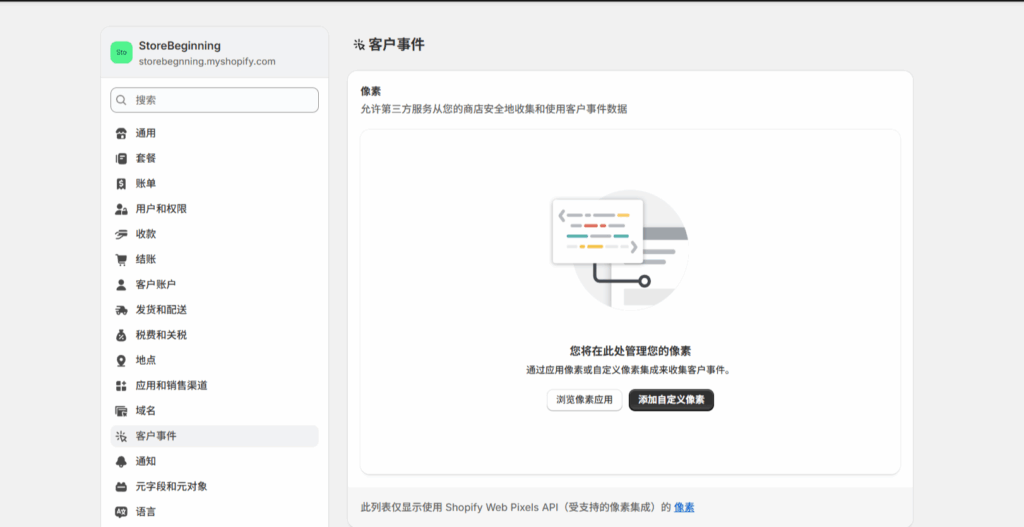Select 域名 in the settings sidebar
The width and height of the screenshot is (1024, 527).
pyautogui.click(x=146, y=411)
